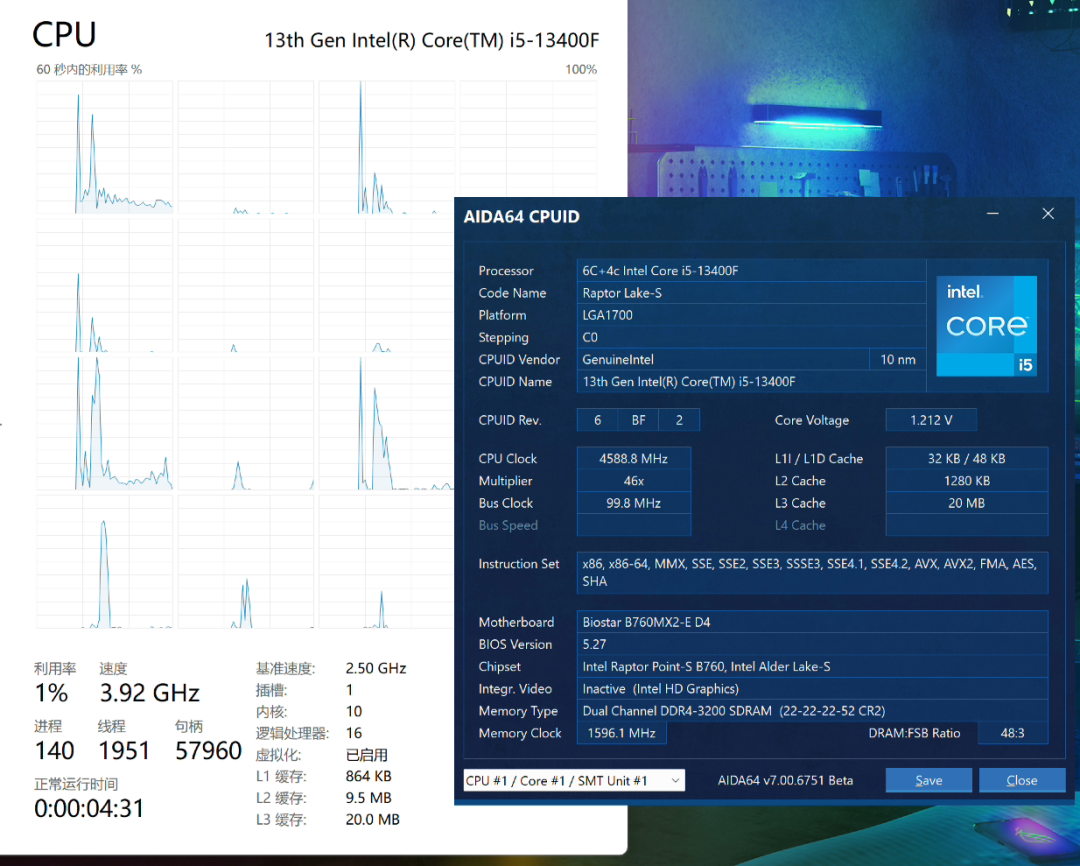
Task: Click the DRAM:FSB Ratio value "48:3"
Action: [1012, 733]
